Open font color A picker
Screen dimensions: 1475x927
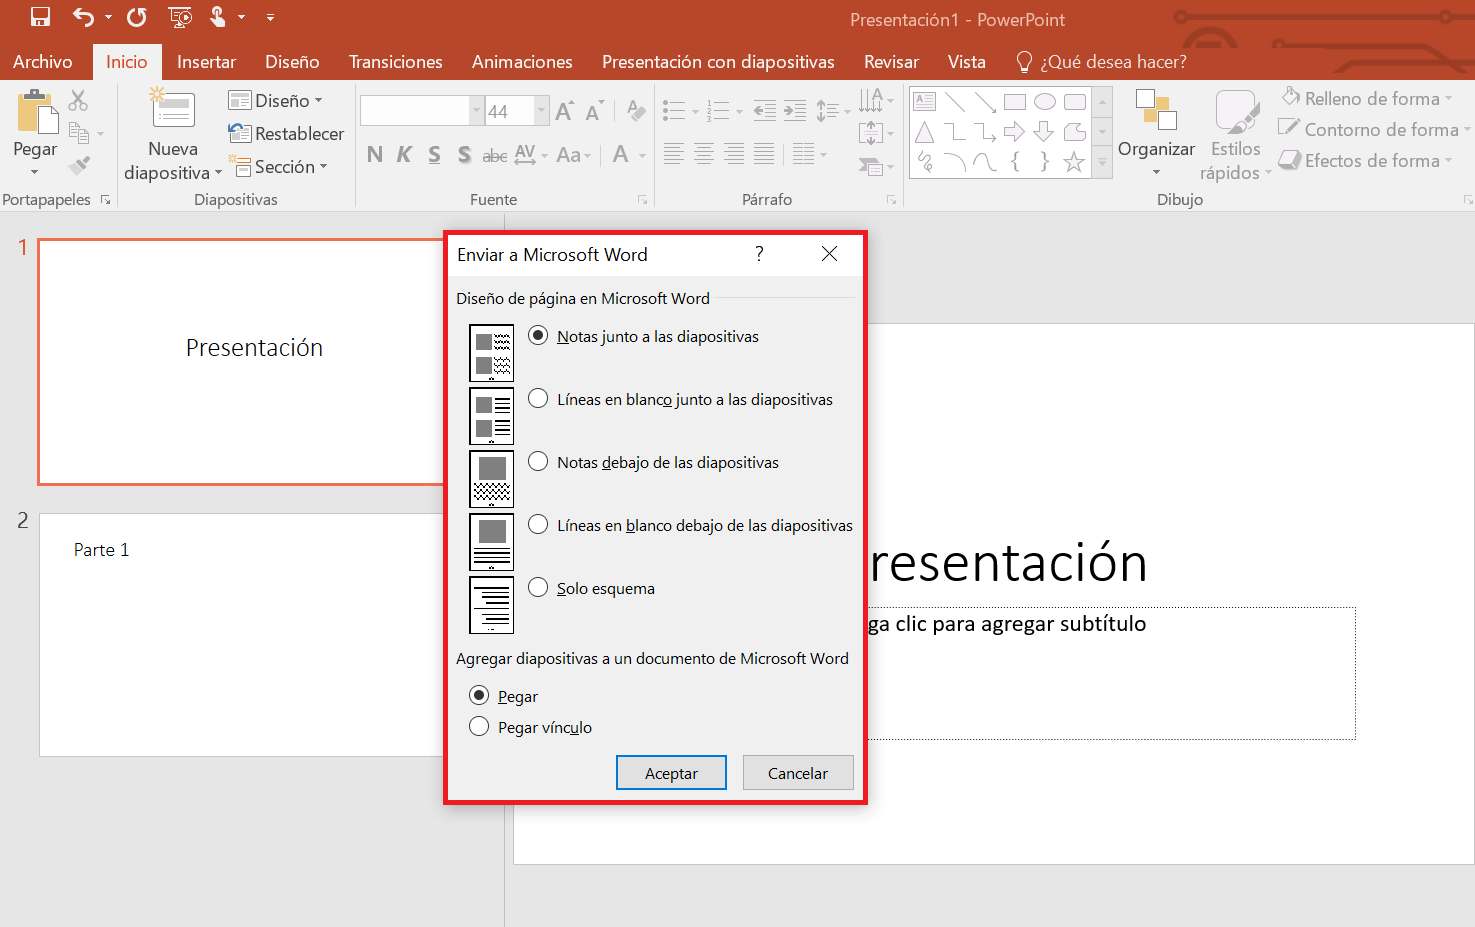click(x=621, y=155)
